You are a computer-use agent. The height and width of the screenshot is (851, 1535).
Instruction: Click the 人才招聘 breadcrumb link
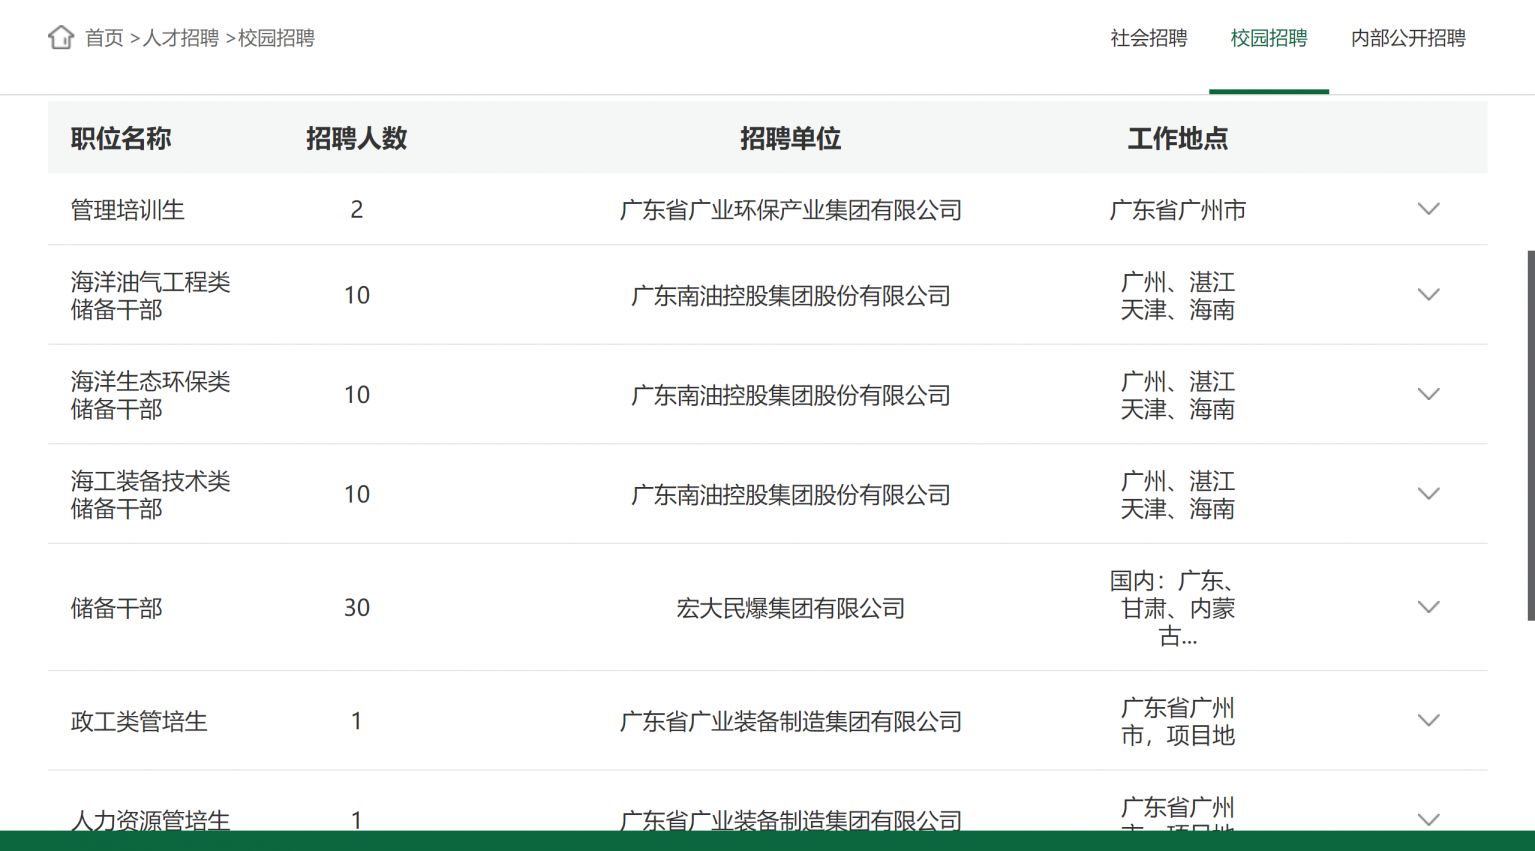180,39
